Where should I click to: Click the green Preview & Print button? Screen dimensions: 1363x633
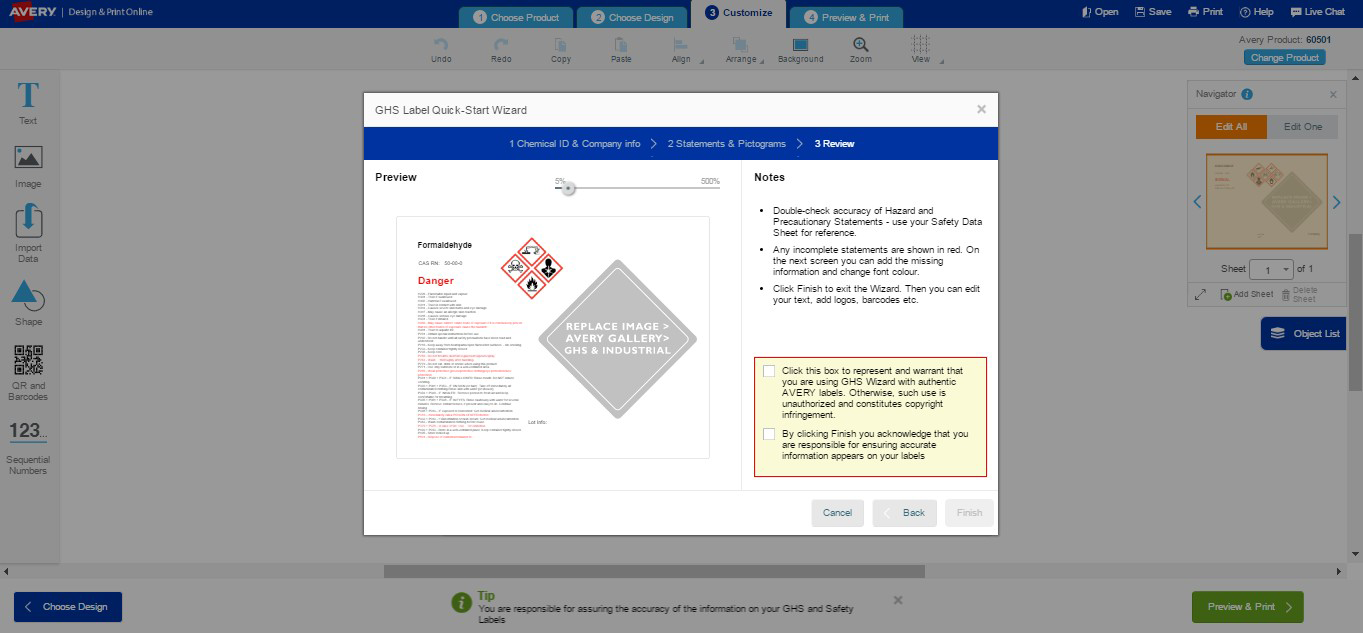(1248, 607)
